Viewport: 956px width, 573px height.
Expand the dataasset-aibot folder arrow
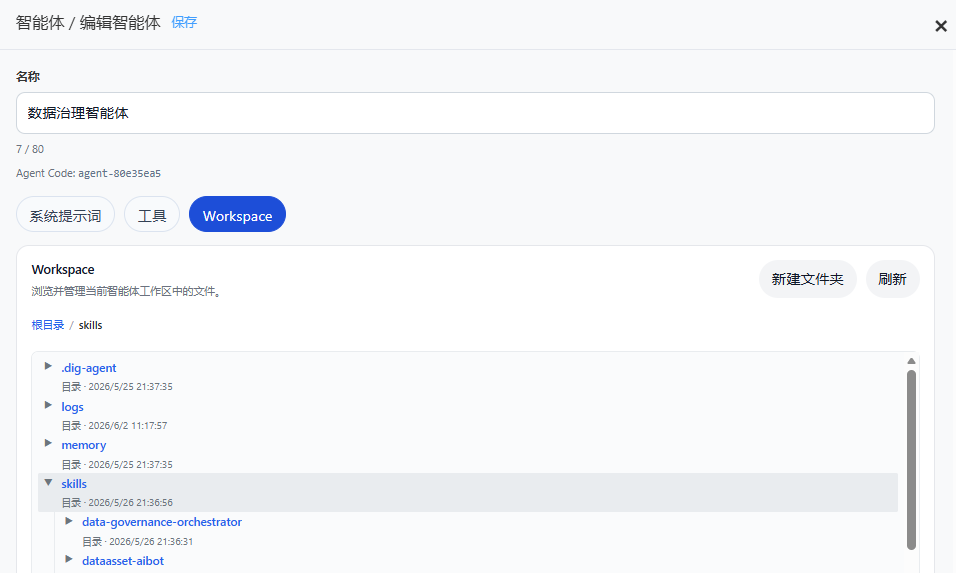(x=69, y=559)
